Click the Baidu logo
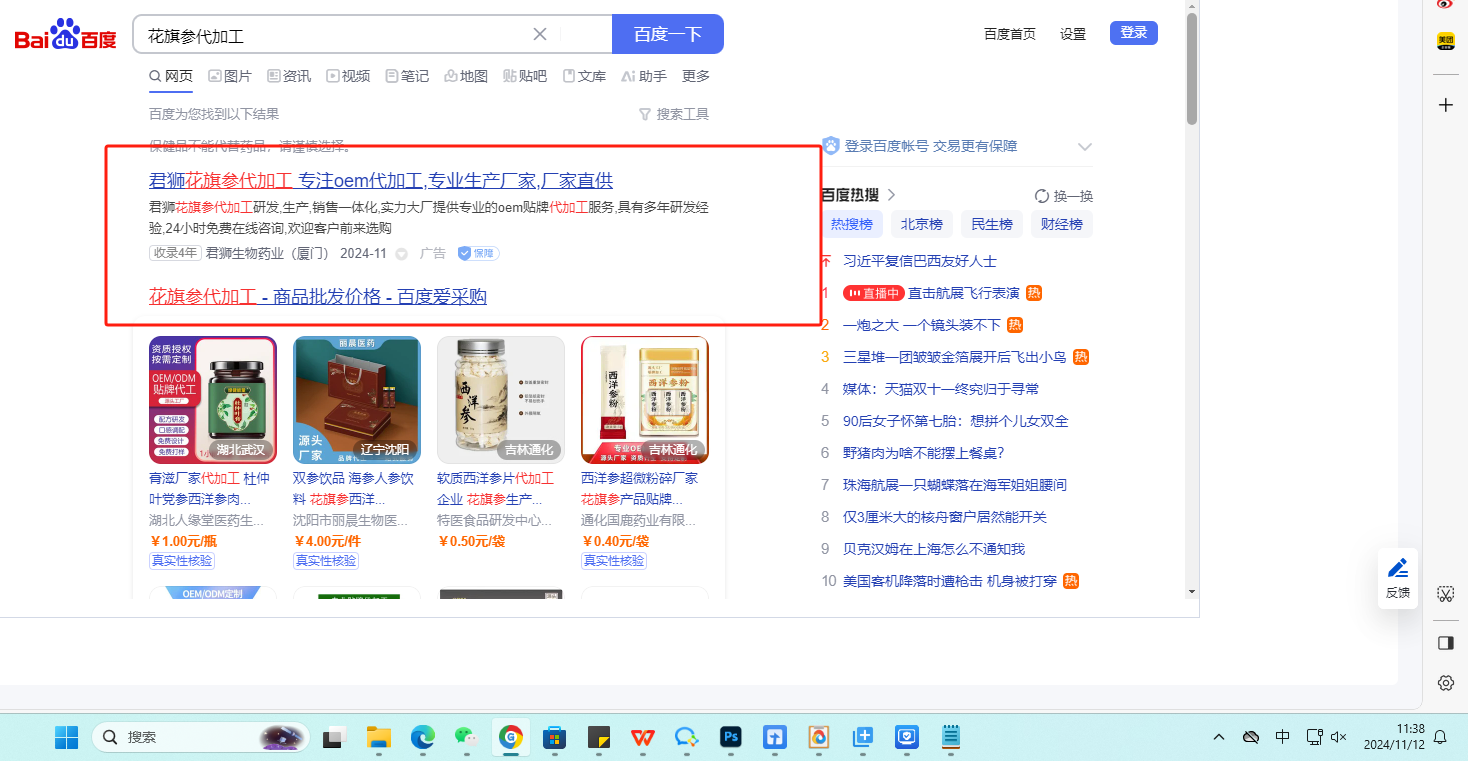 point(65,35)
